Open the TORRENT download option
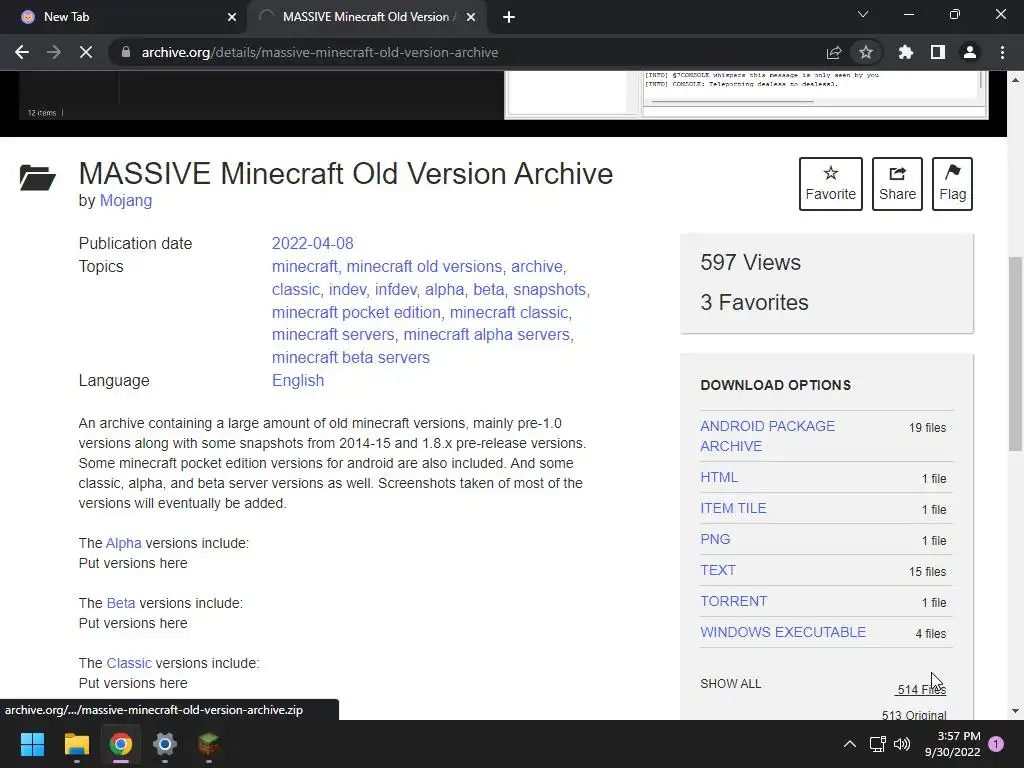The width and height of the screenshot is (1024, 768). click(x=733, y=601)
